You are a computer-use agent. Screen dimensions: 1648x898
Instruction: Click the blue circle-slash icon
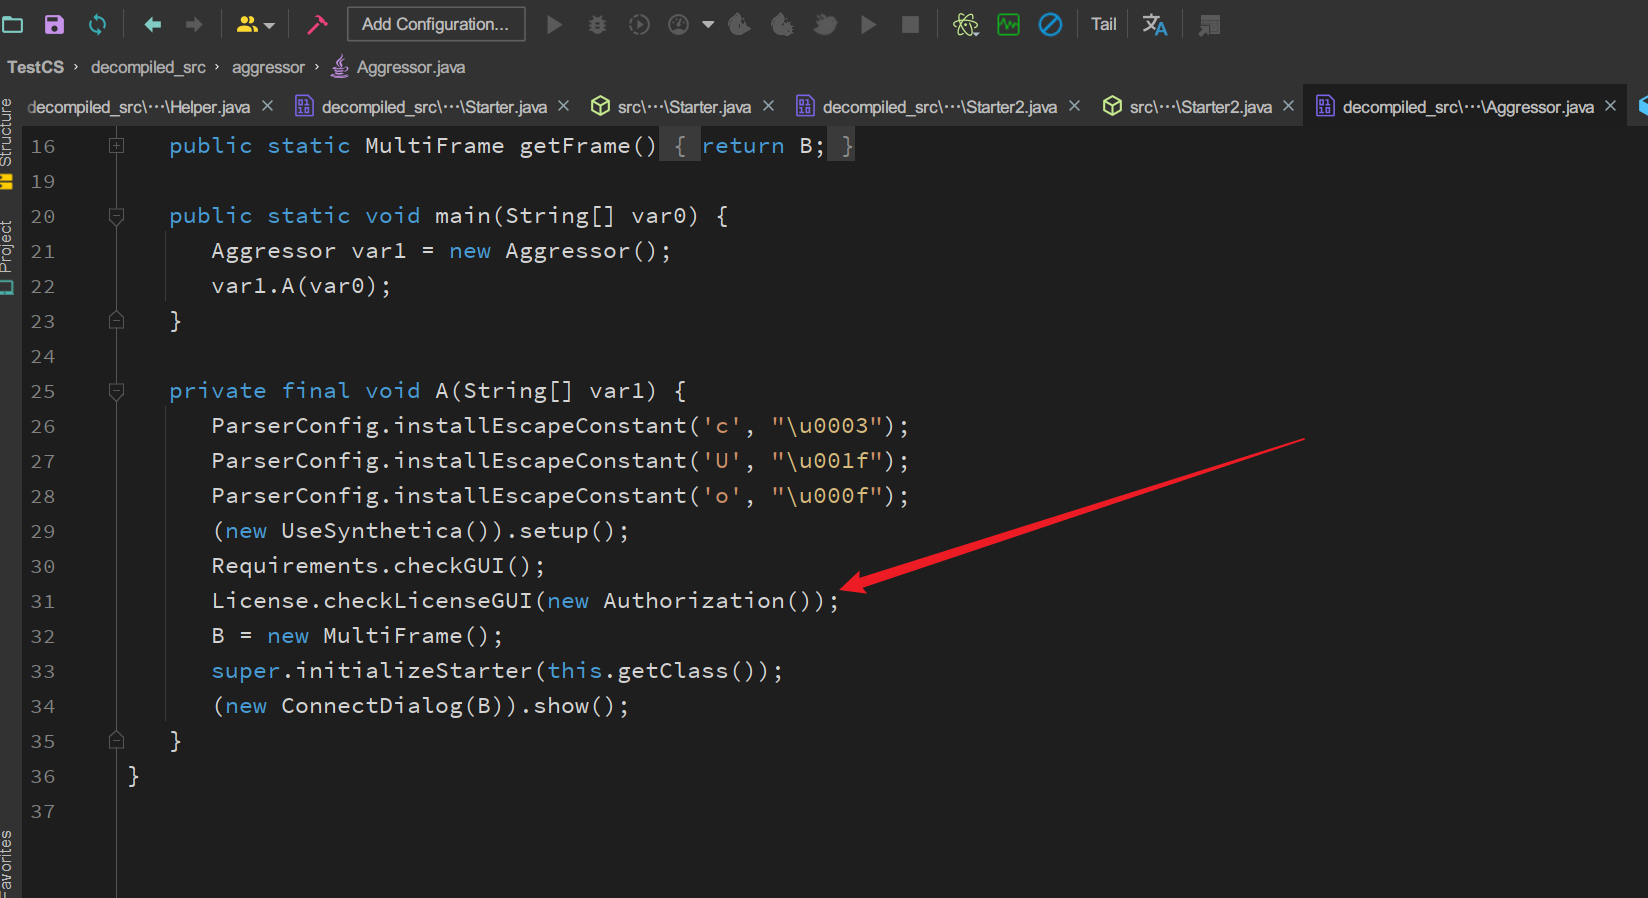click(1050, 24)
